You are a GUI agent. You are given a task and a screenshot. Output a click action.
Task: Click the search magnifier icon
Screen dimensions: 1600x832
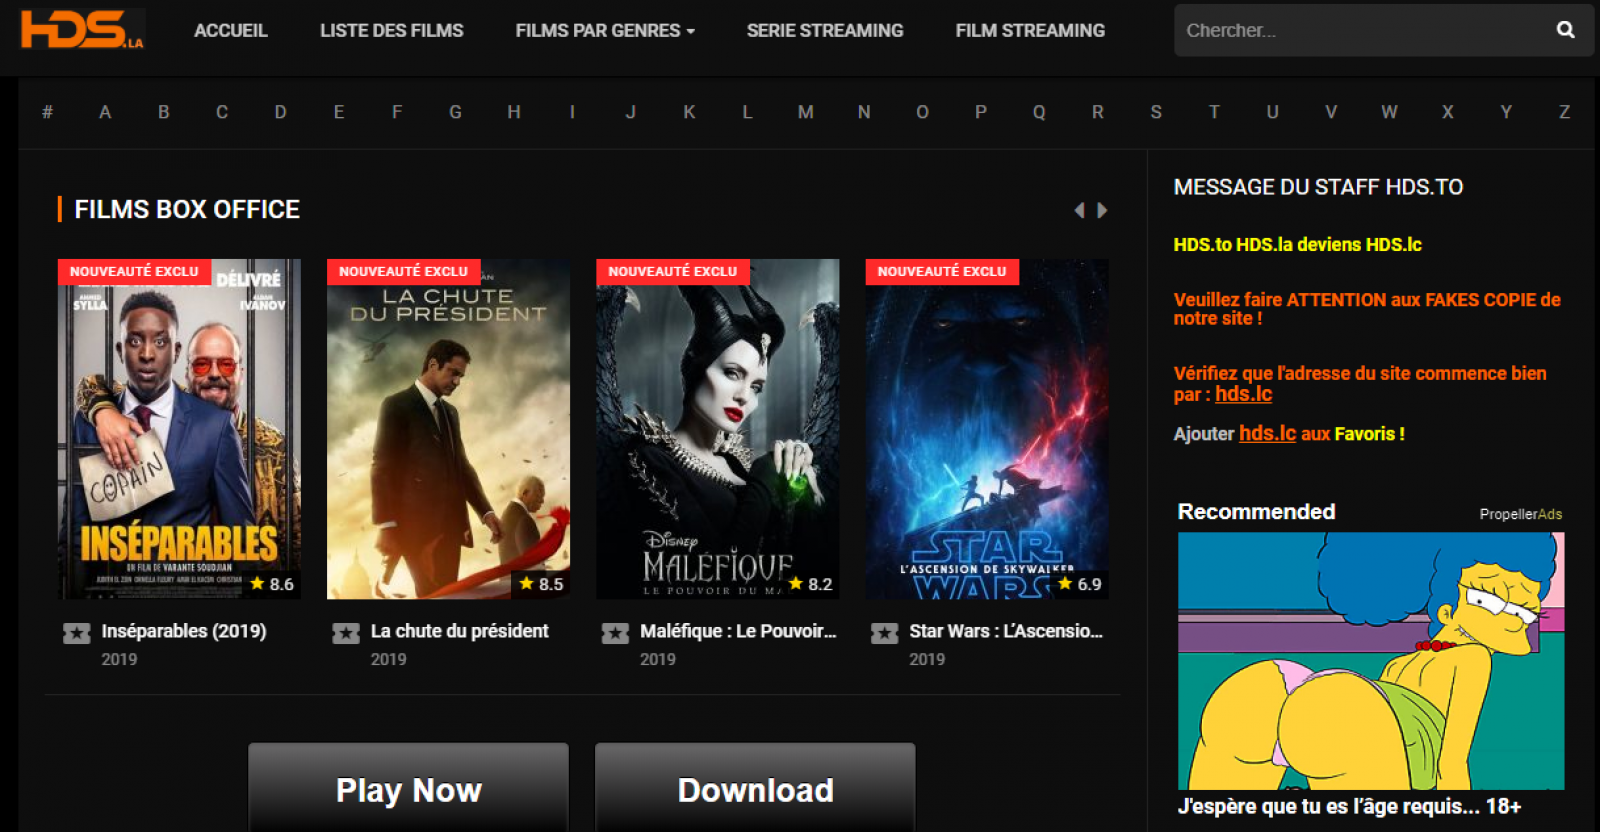click(1565, 30)
